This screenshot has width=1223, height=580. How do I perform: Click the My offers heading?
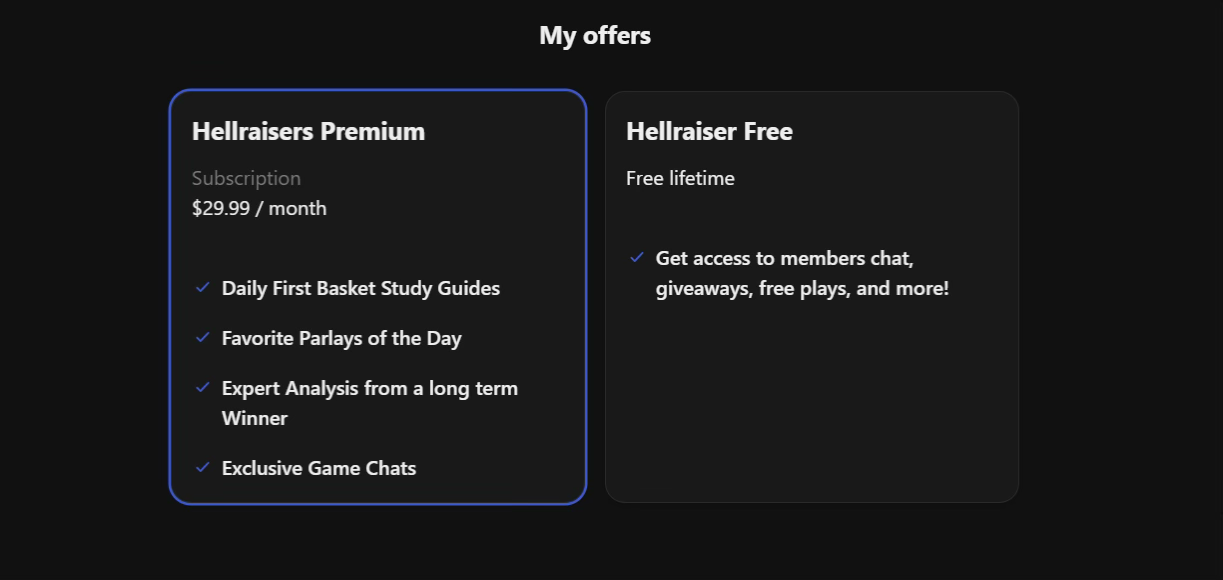(x=594, y=34)
